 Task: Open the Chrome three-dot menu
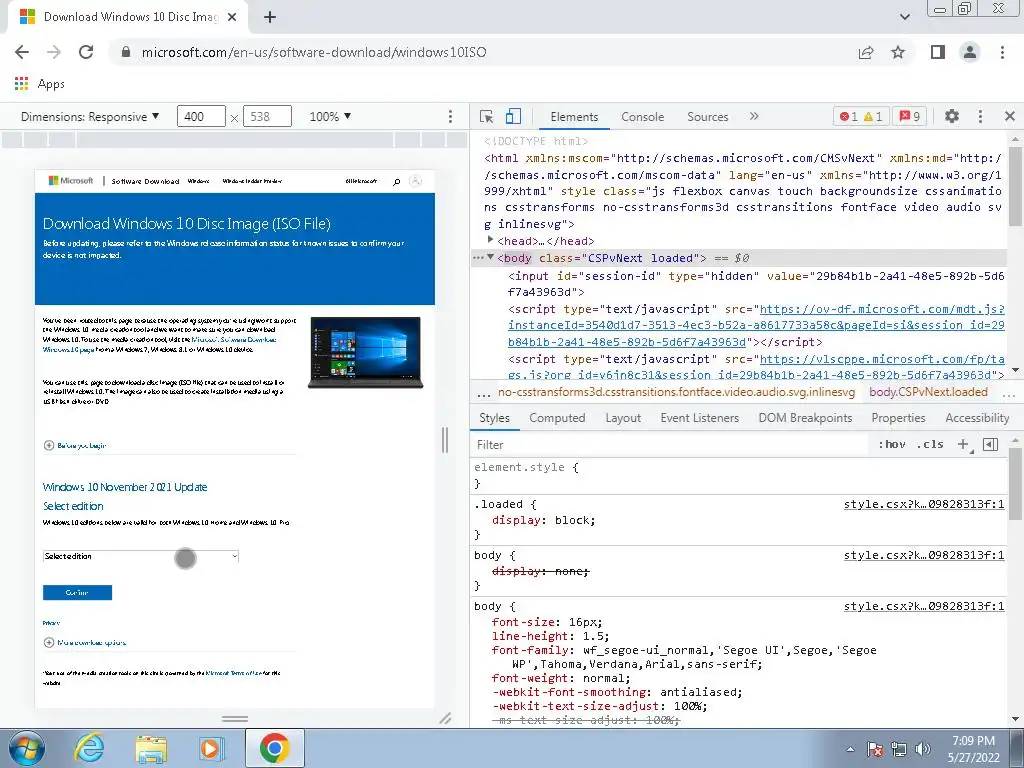tap(1002, 52)
